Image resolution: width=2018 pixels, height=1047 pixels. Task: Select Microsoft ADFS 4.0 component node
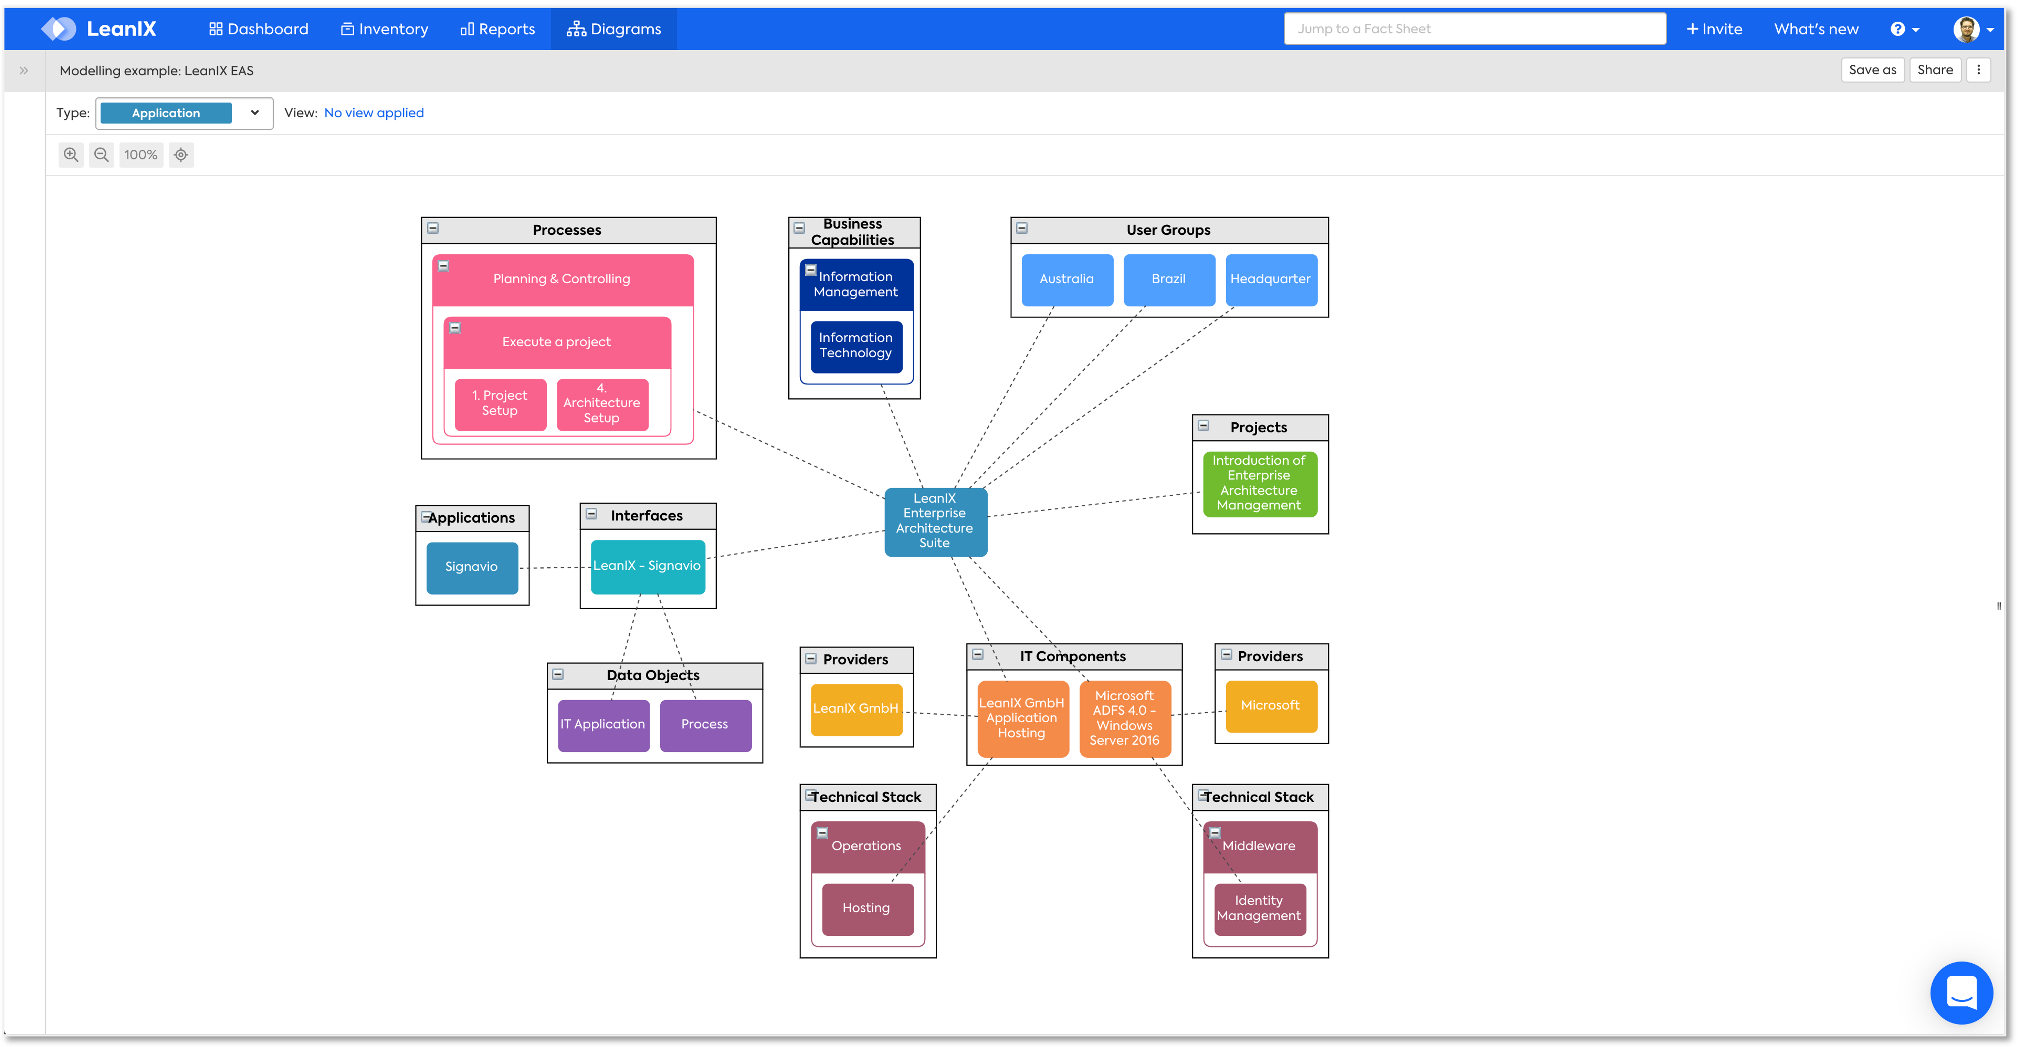point(1125,719)
